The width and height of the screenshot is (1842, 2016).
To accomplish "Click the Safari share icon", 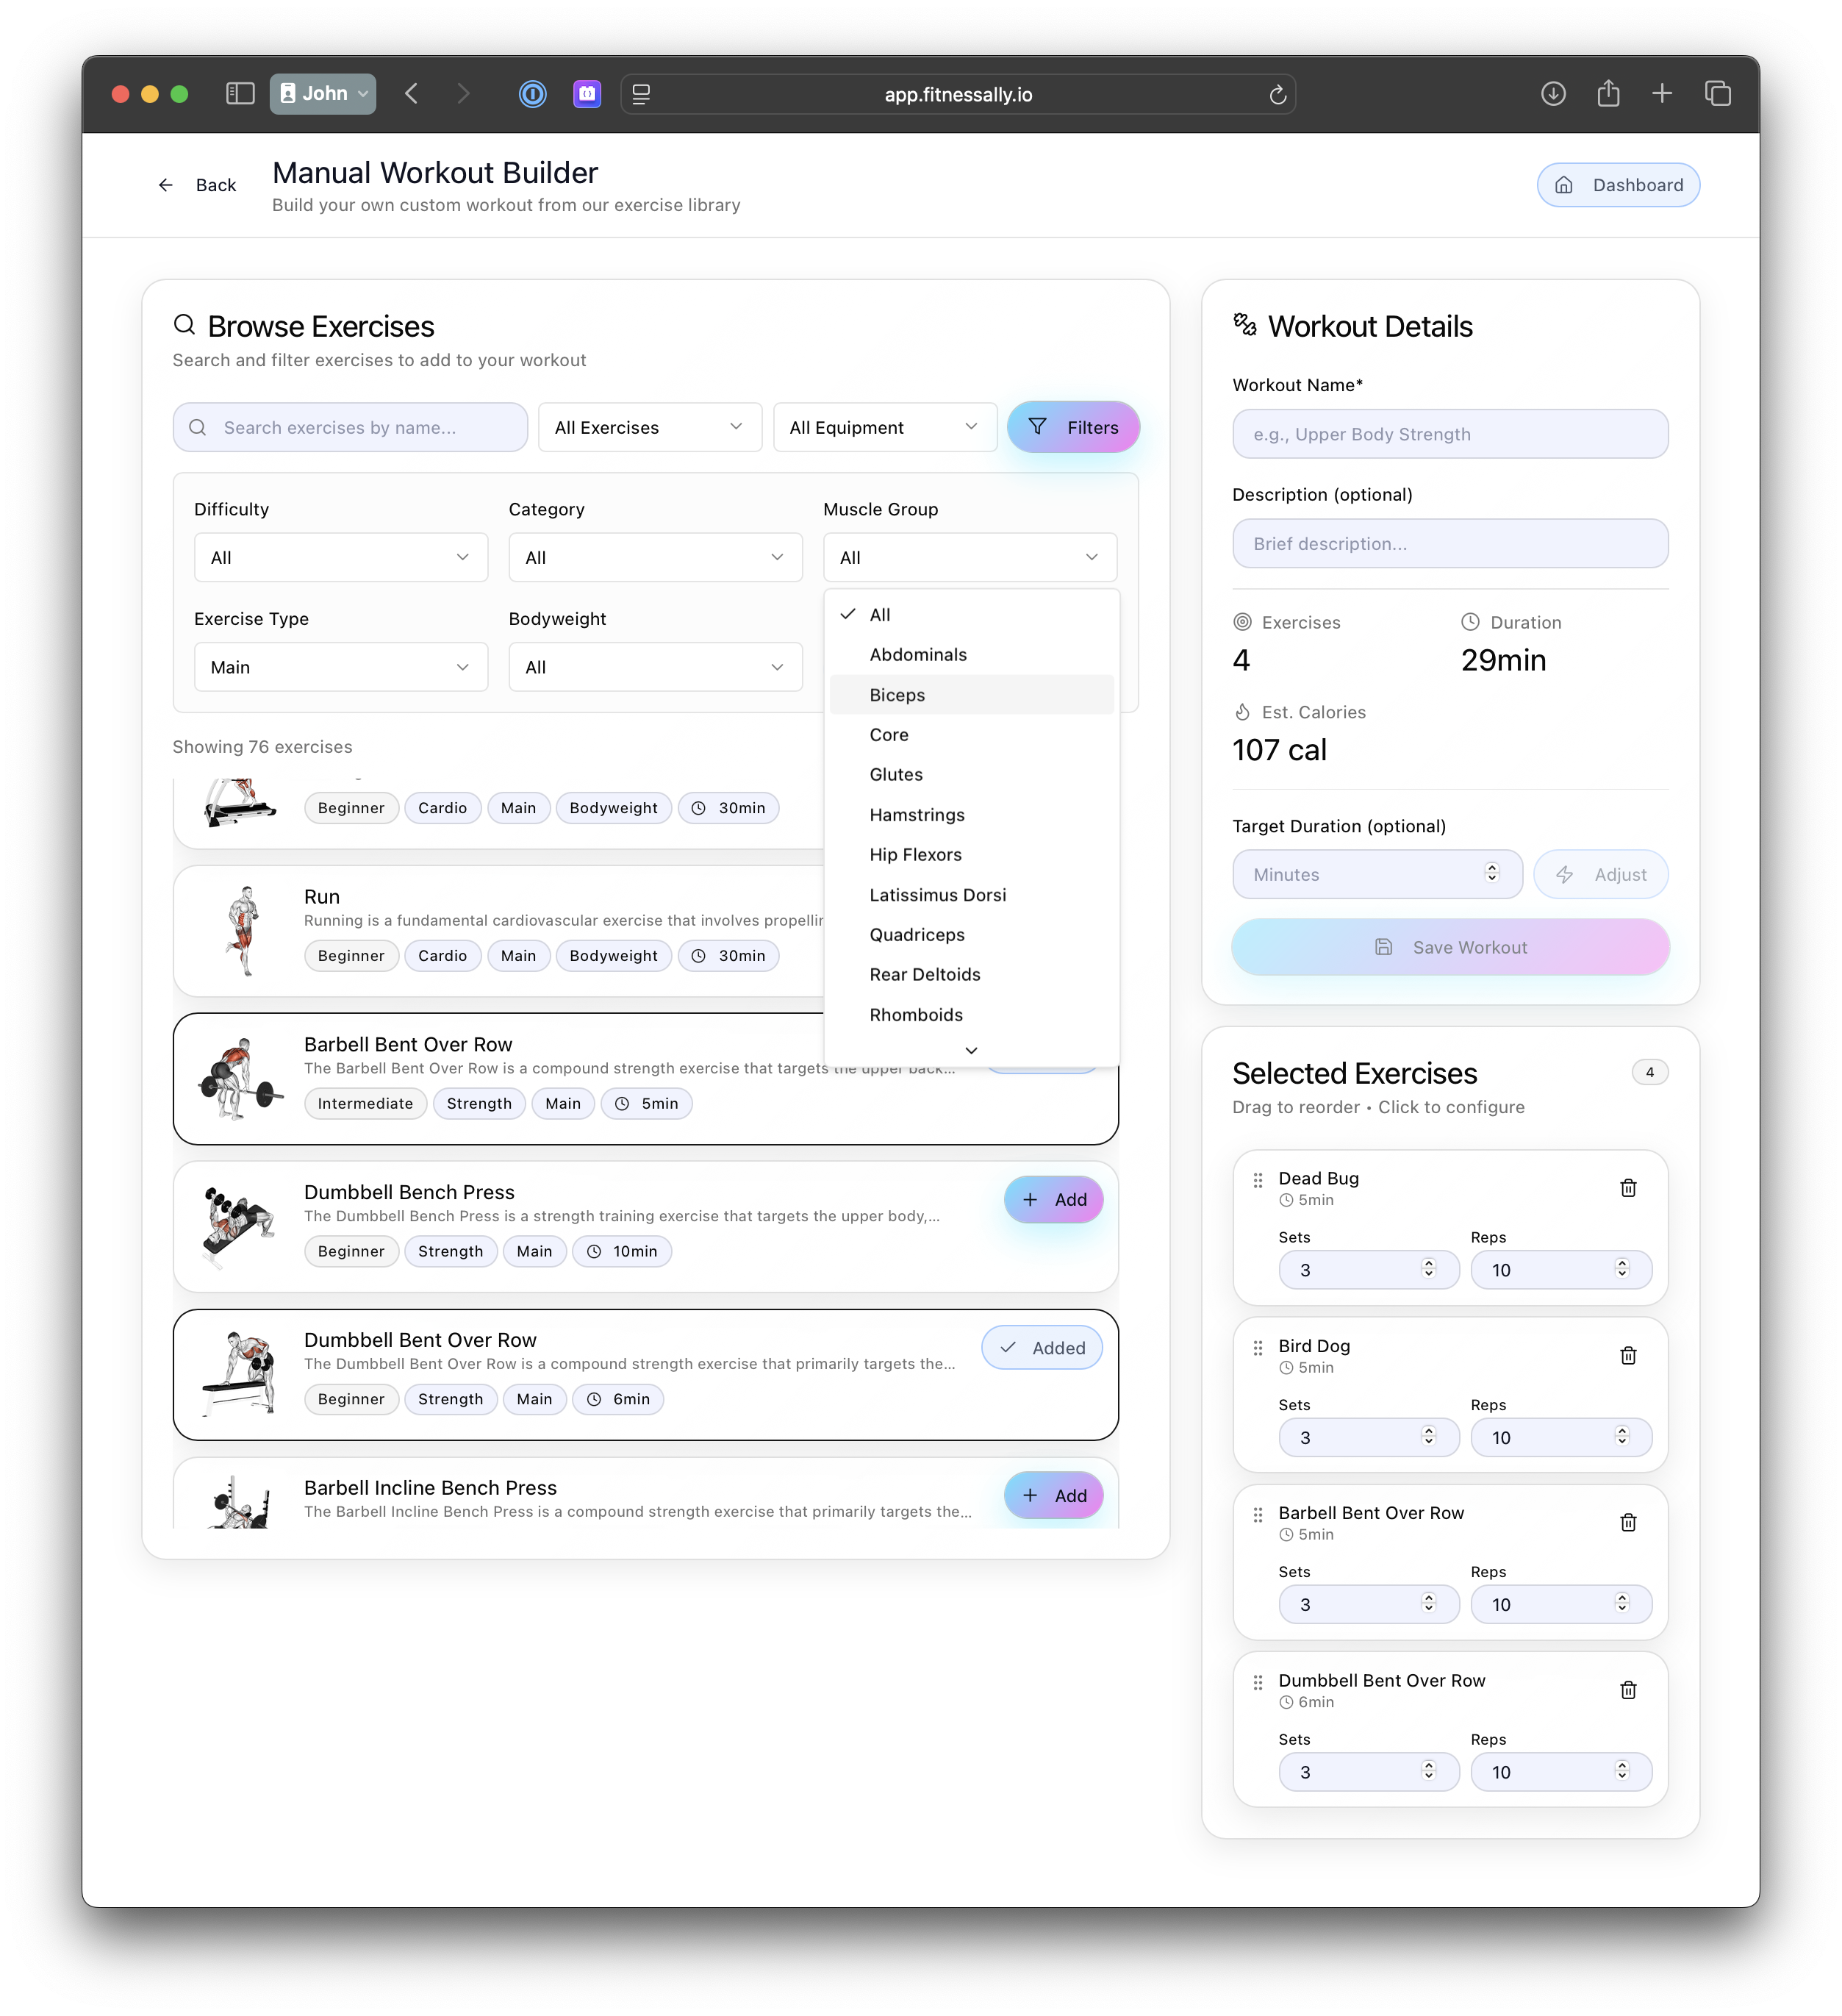I will click(x=1608, y=94).
